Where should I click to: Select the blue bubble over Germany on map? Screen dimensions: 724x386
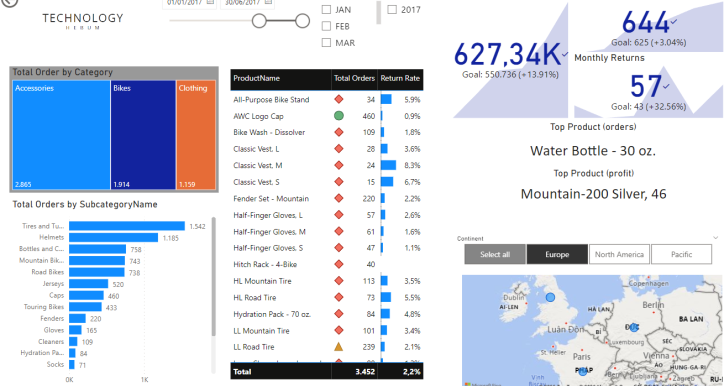pyautogui.click(x=634, y=327)
